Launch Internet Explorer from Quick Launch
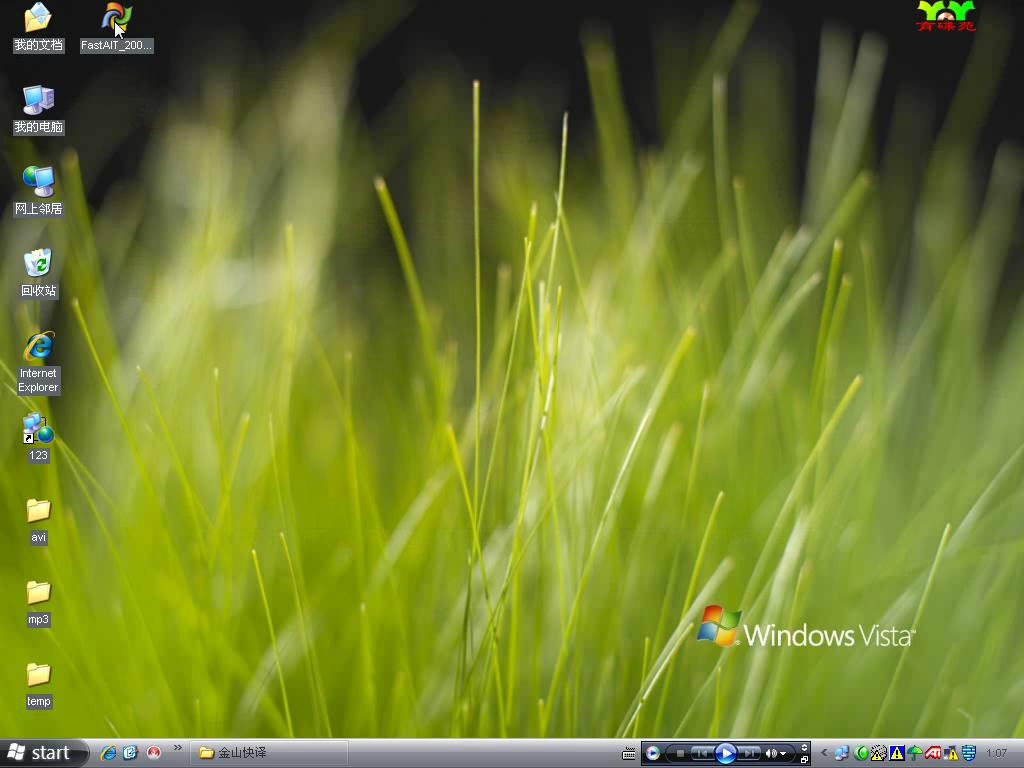The width and height of the screenshot is (1024, 768). pyautogui.click(x=108, y=753)
